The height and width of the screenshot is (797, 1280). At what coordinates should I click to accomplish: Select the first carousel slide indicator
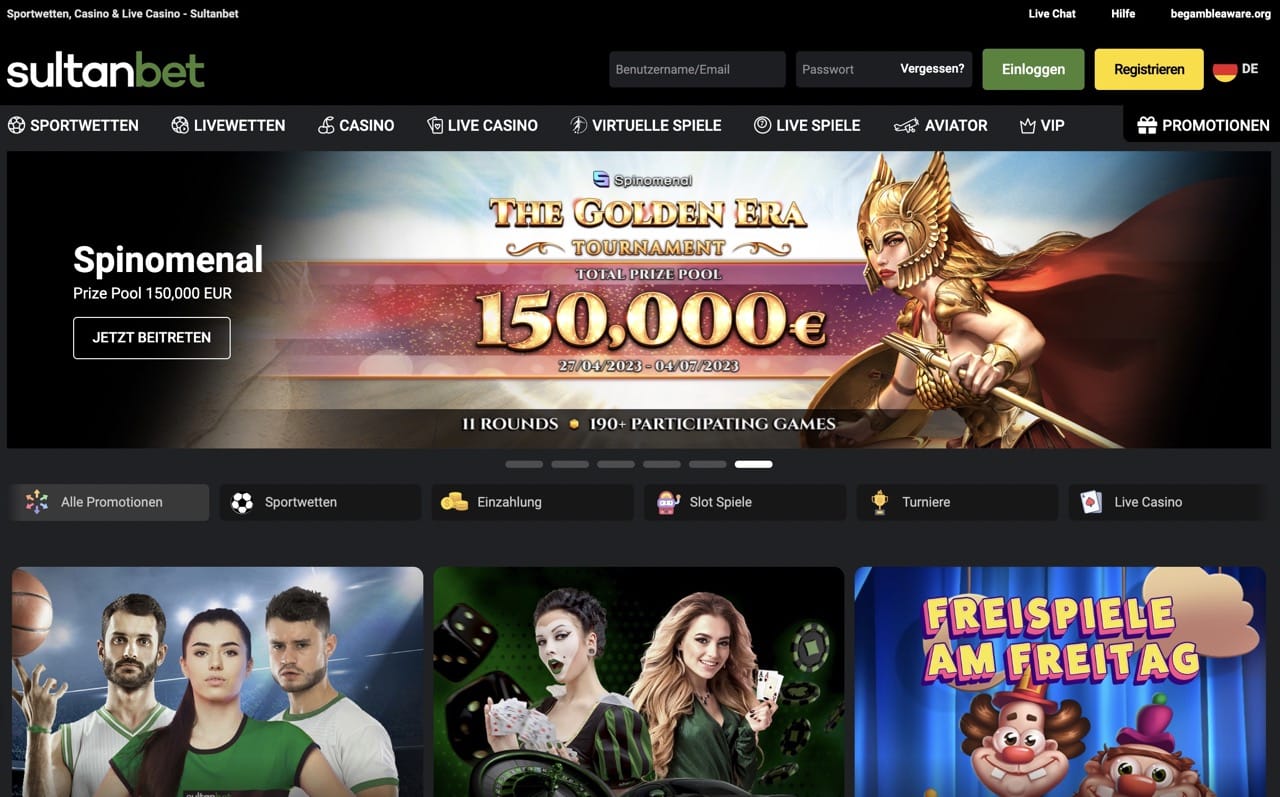coord(524,464)
